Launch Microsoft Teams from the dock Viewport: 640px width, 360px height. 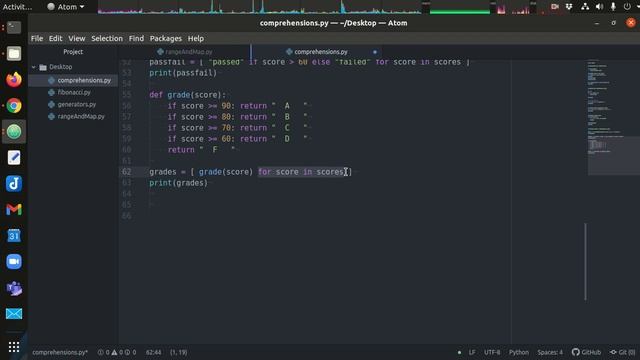click(x=14, y=288)
